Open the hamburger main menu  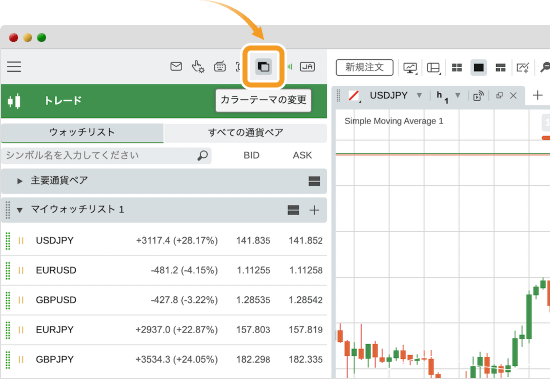click(14, 67)
